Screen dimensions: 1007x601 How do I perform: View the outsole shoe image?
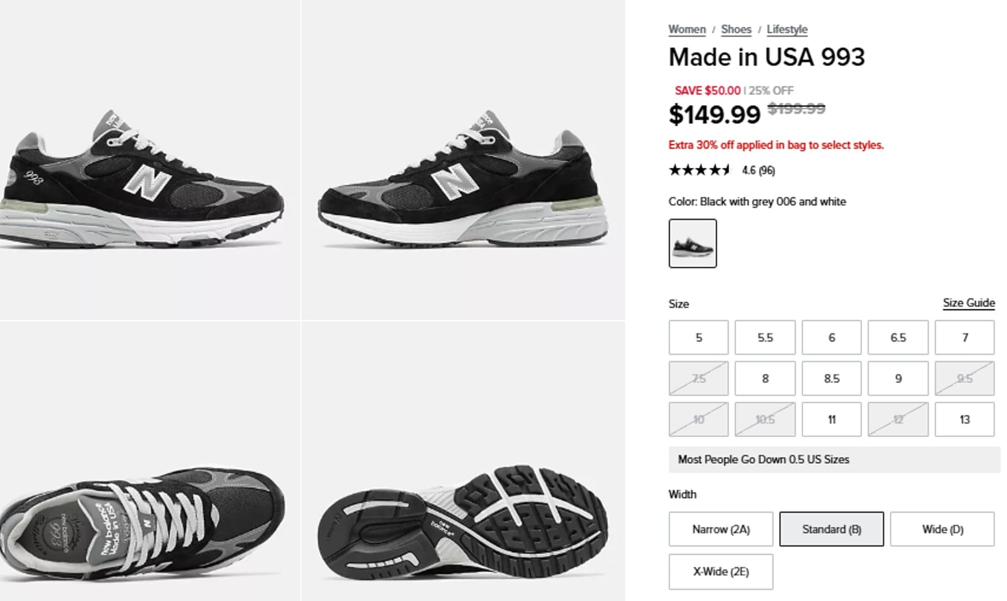click(x=463, y=461)
